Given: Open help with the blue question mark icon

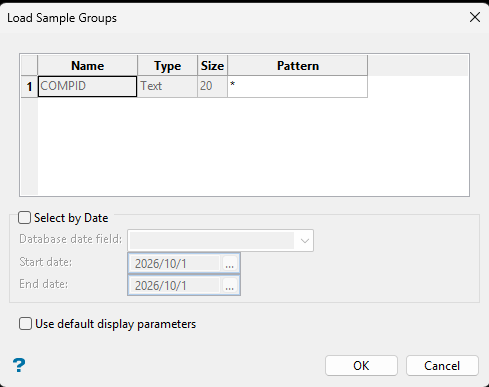Looking at the screenshot, I should [19, 365].
